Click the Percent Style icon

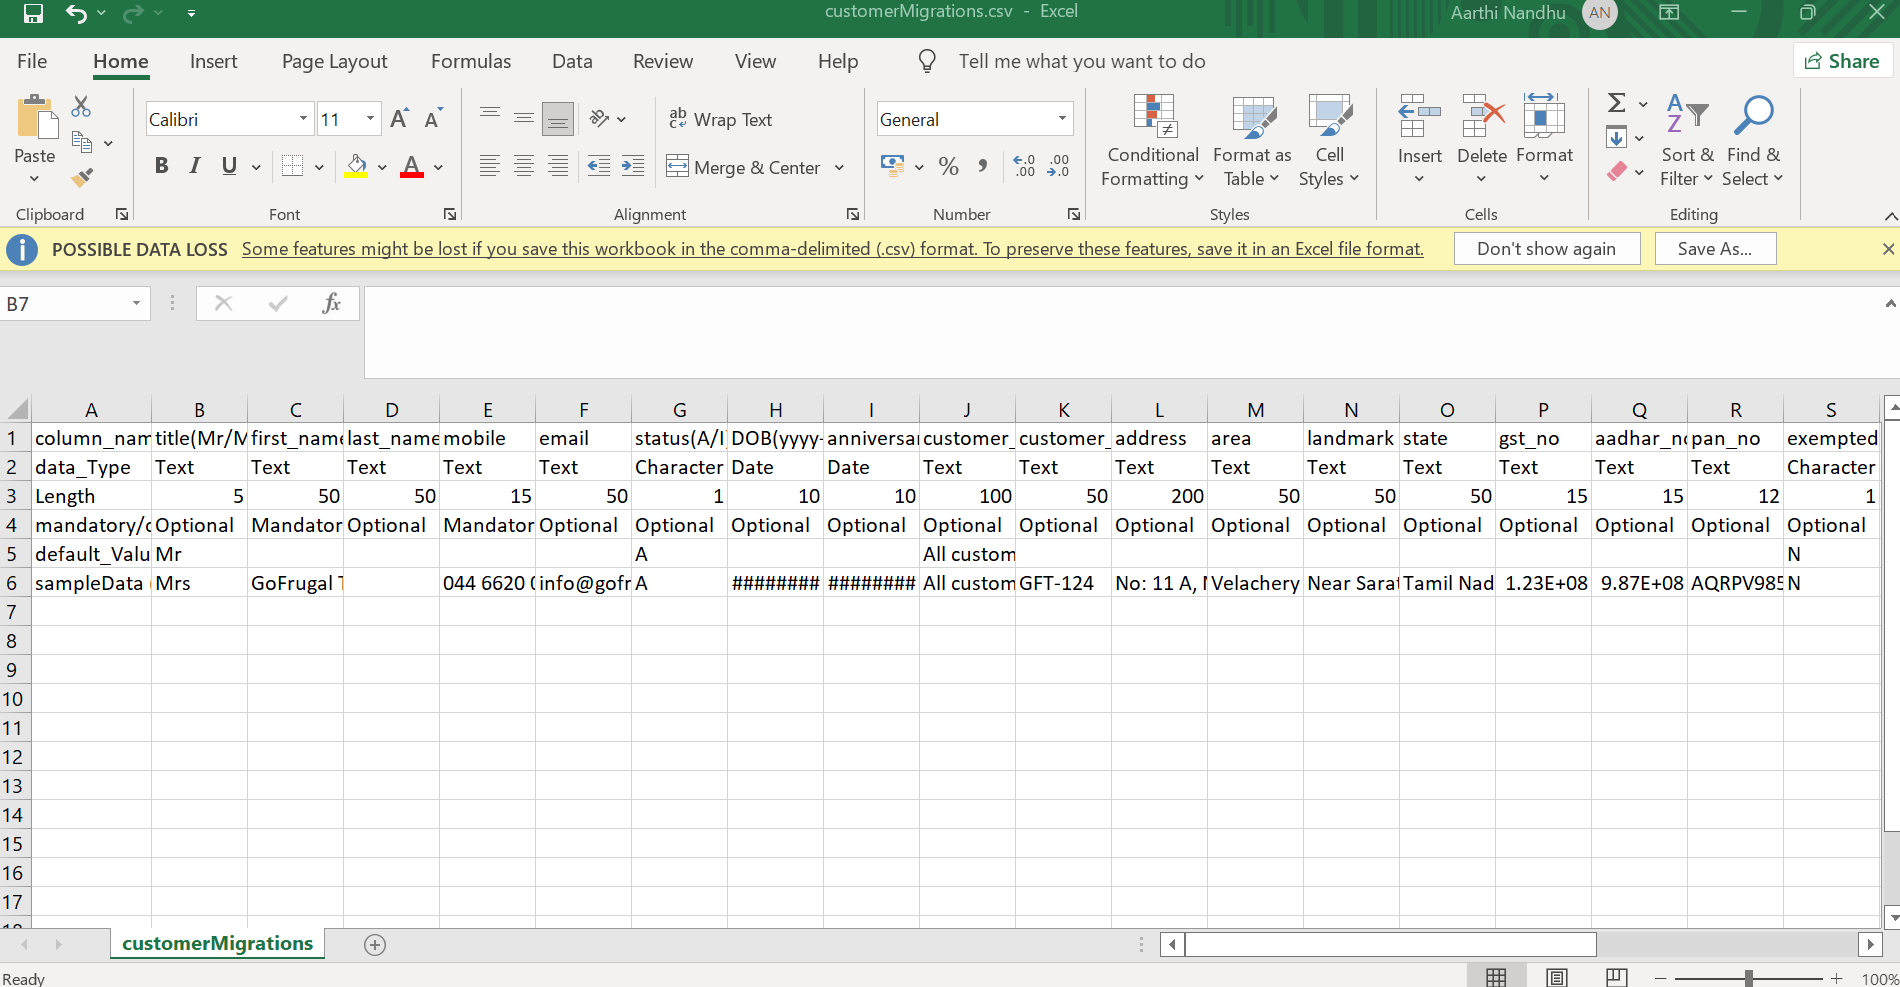click(x=948, y=167)
